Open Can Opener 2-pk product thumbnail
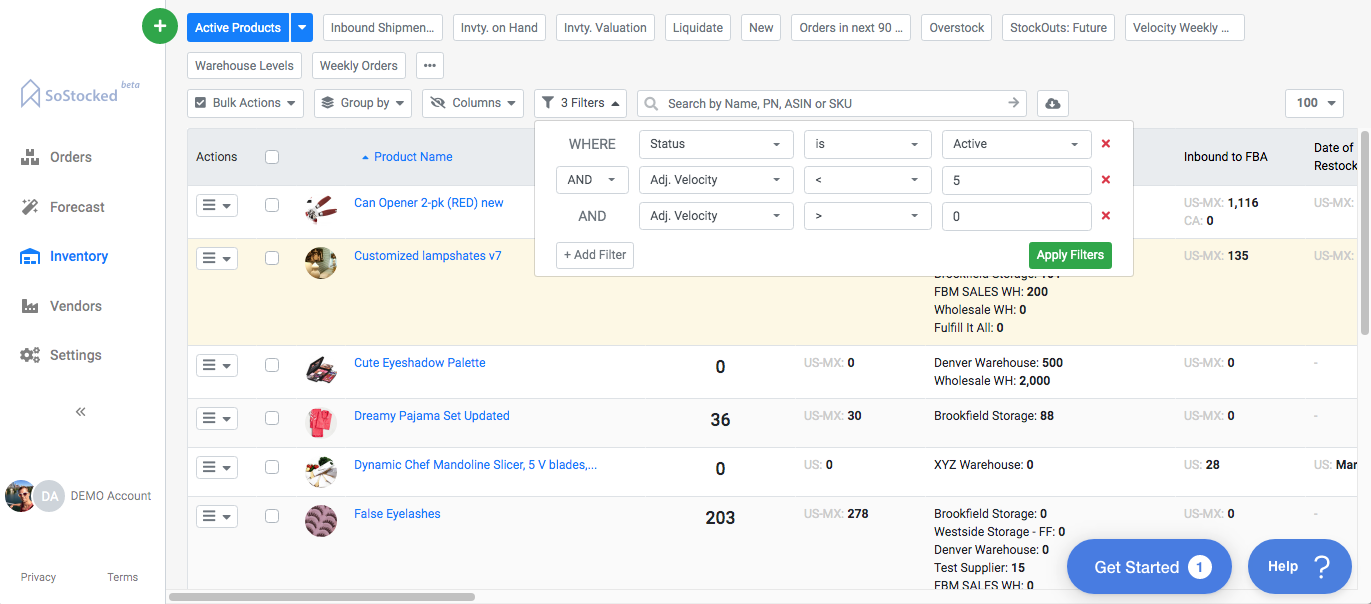Image resolution: width=1371 pixels, height=604 pixels. [x=321, y=210]
